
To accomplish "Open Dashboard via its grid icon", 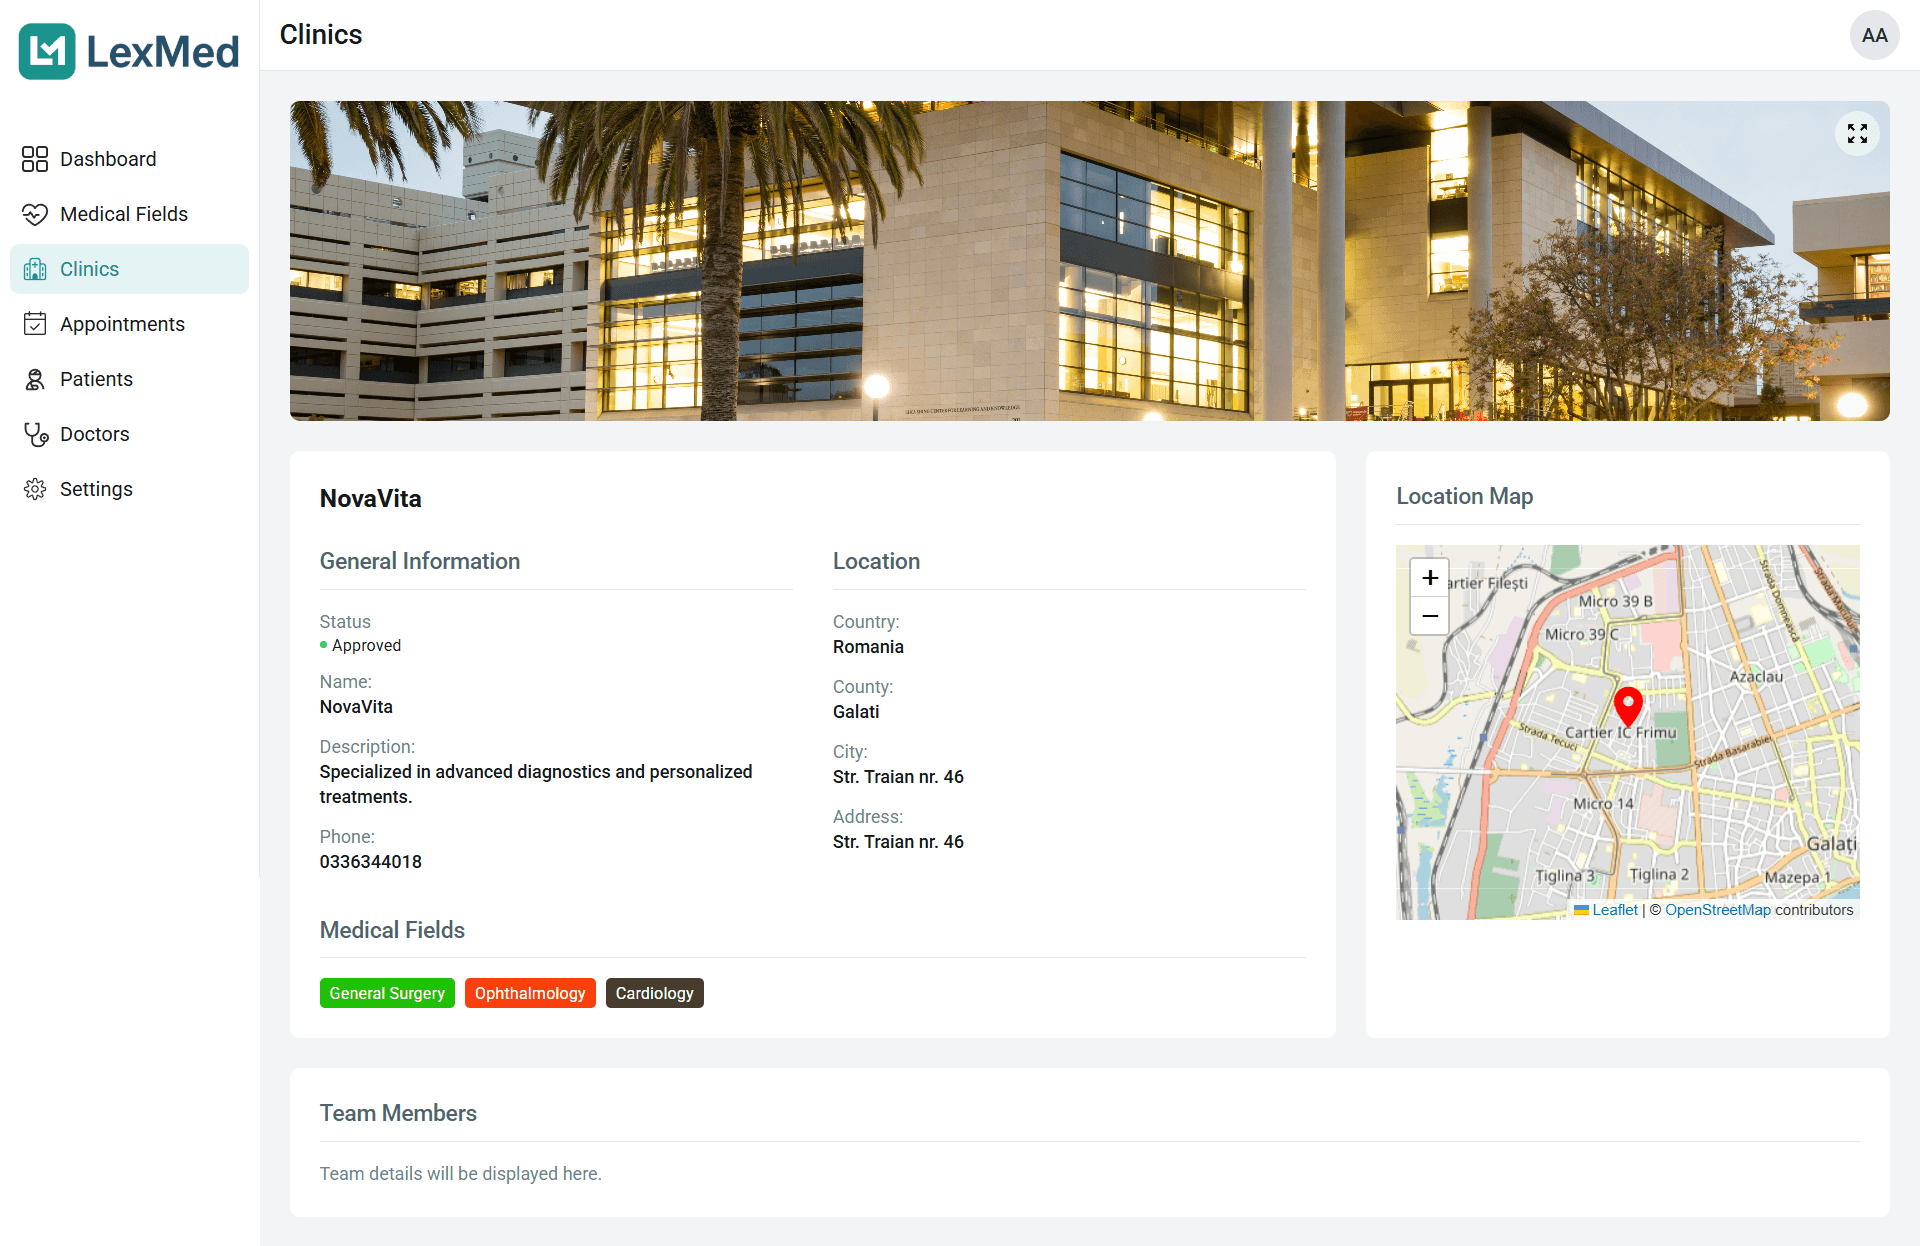I will pyautogui.click(x=35, y=159).
